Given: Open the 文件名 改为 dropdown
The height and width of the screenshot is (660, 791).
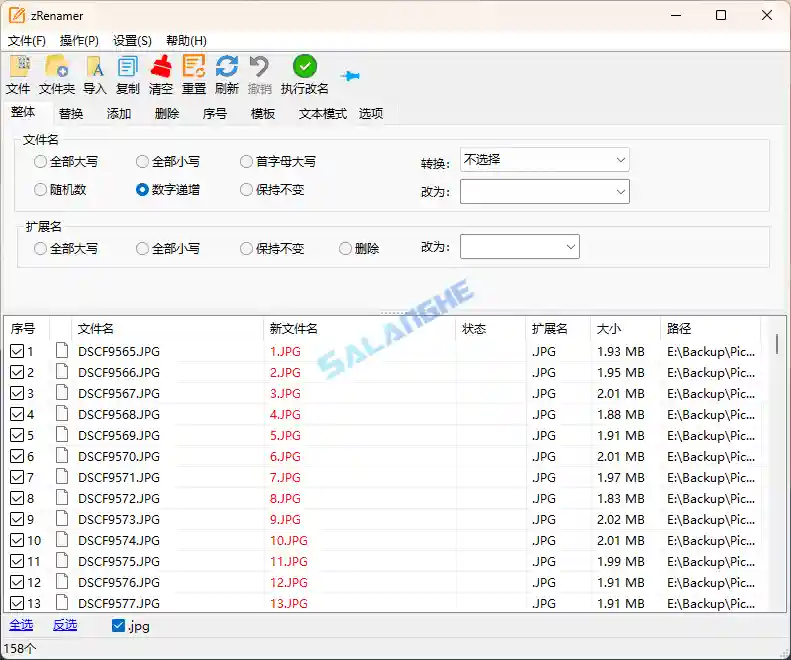Looking at the screenshot, I should (x=544, y=191).
